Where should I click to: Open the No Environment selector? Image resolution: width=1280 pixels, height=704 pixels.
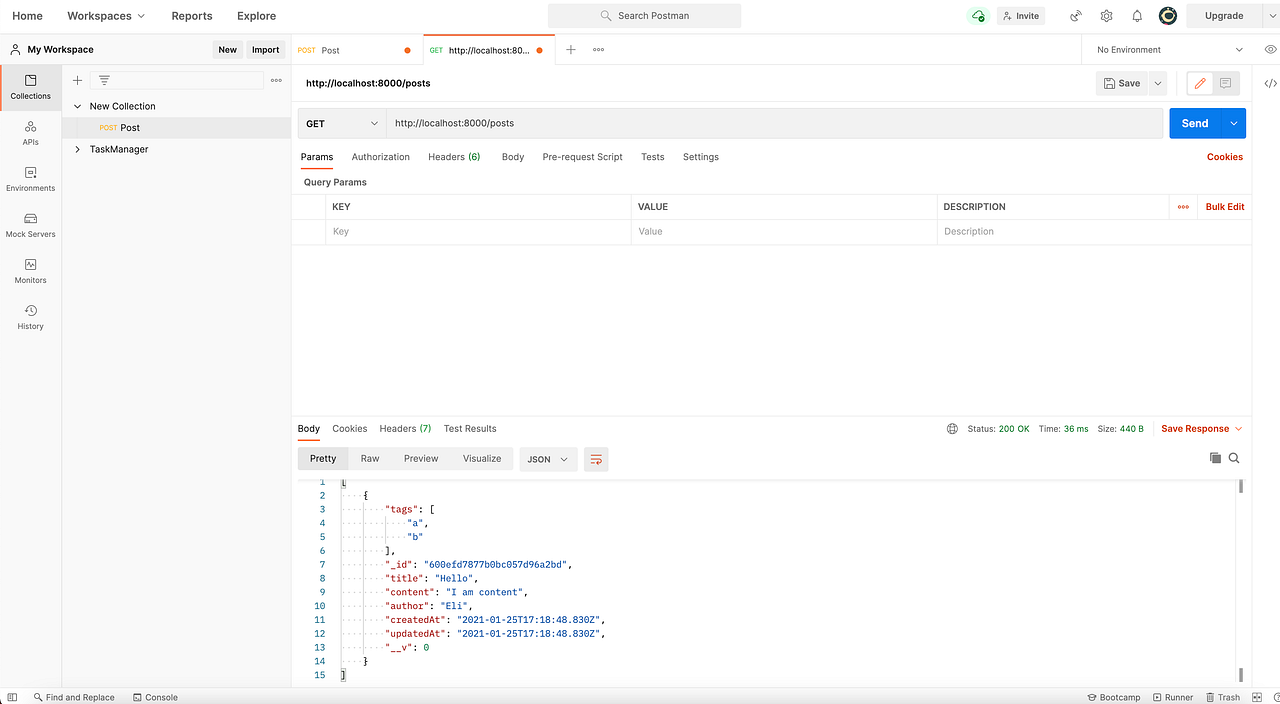pos(1165,48)
